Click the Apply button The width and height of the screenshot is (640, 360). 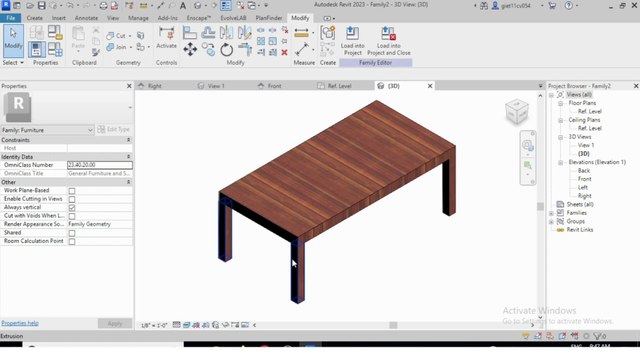point(115,323)
